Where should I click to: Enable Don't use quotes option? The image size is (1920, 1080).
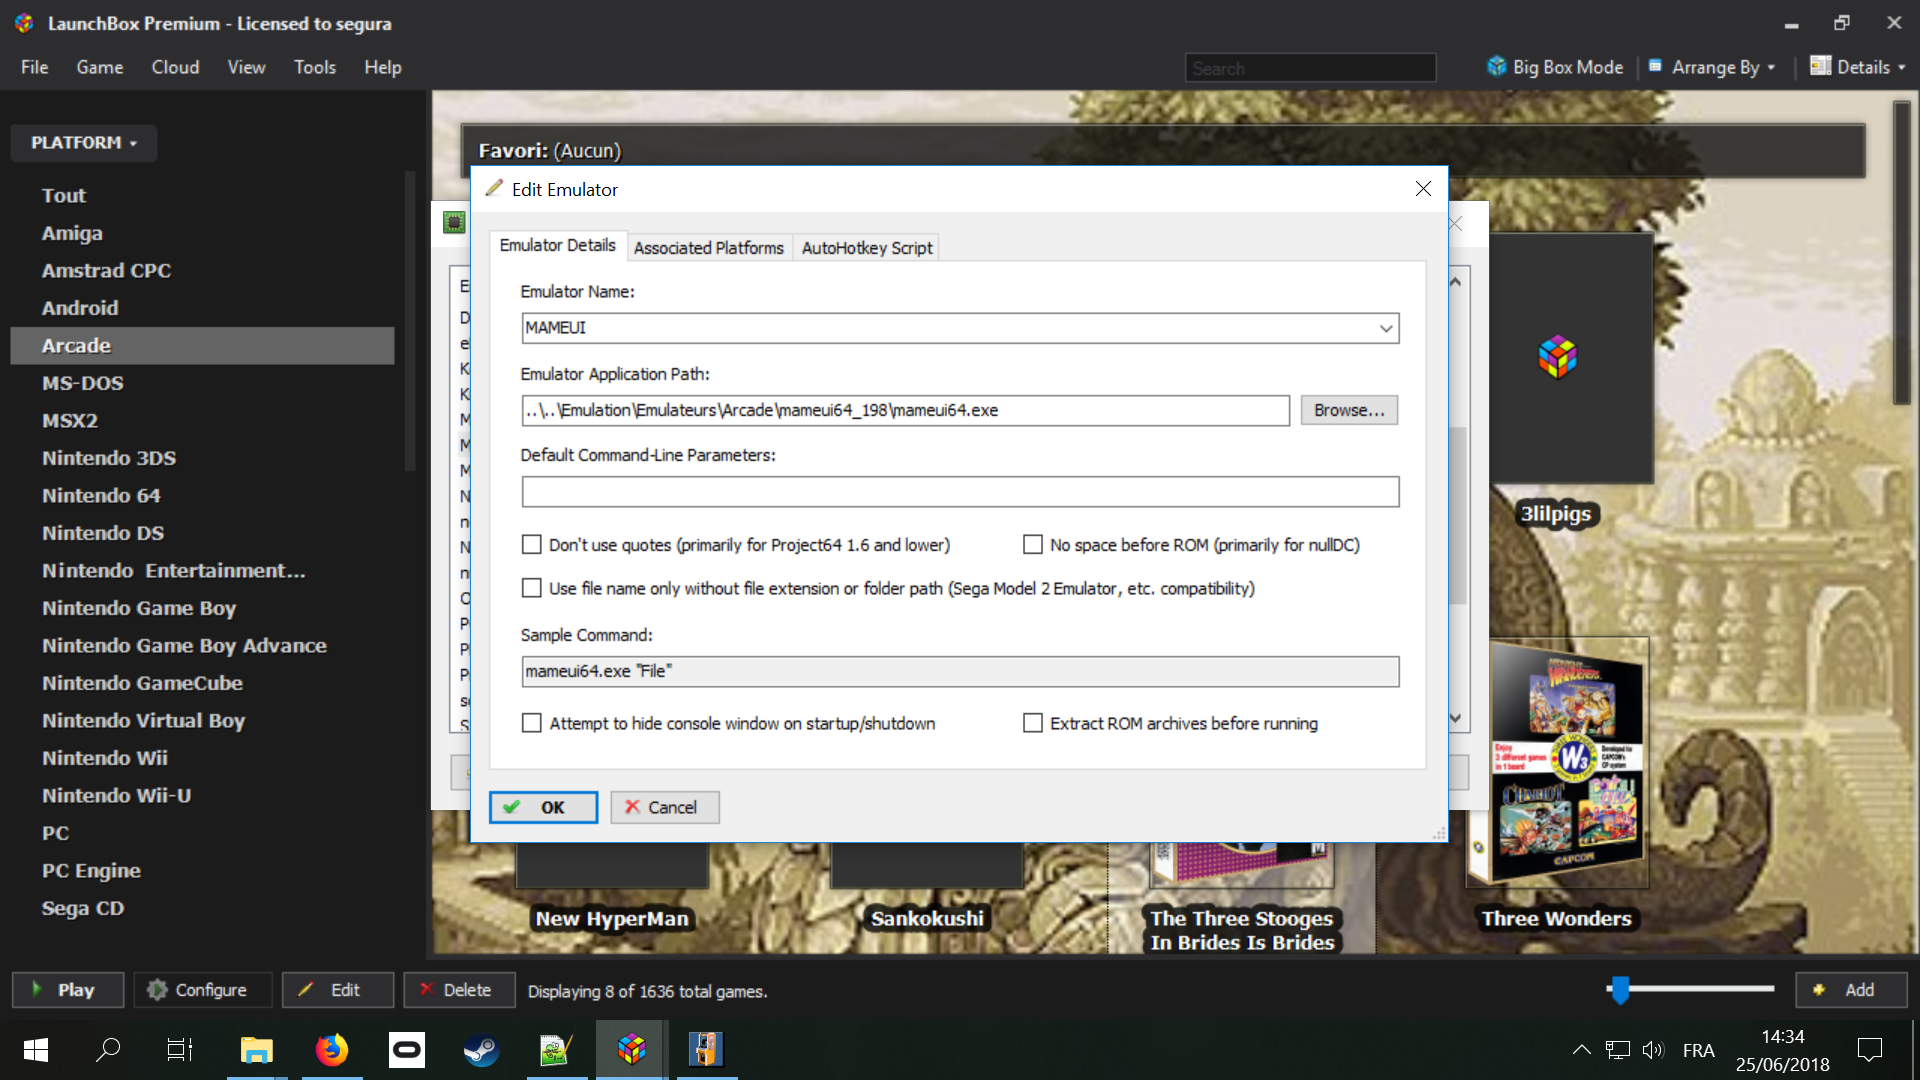pyautogui.click(x=532, y=545)
